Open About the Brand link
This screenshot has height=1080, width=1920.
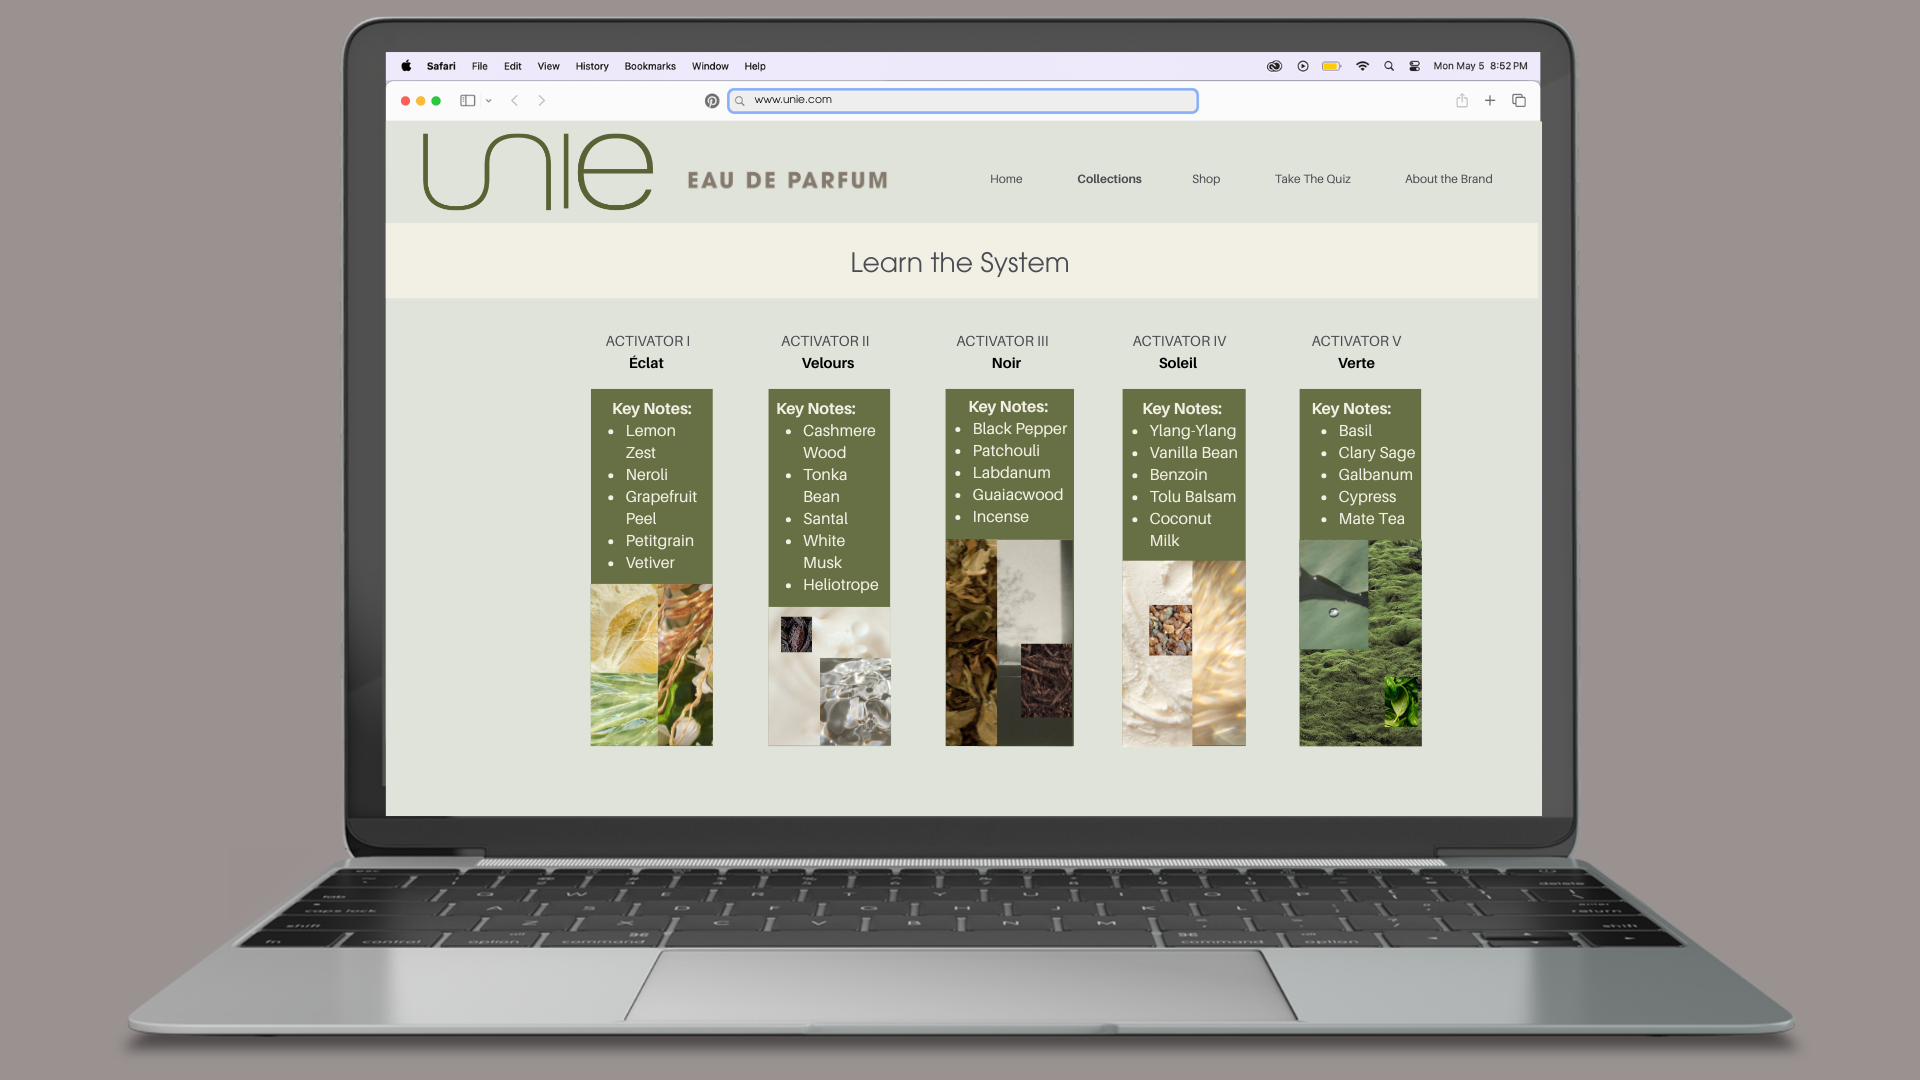[1449, 179]
